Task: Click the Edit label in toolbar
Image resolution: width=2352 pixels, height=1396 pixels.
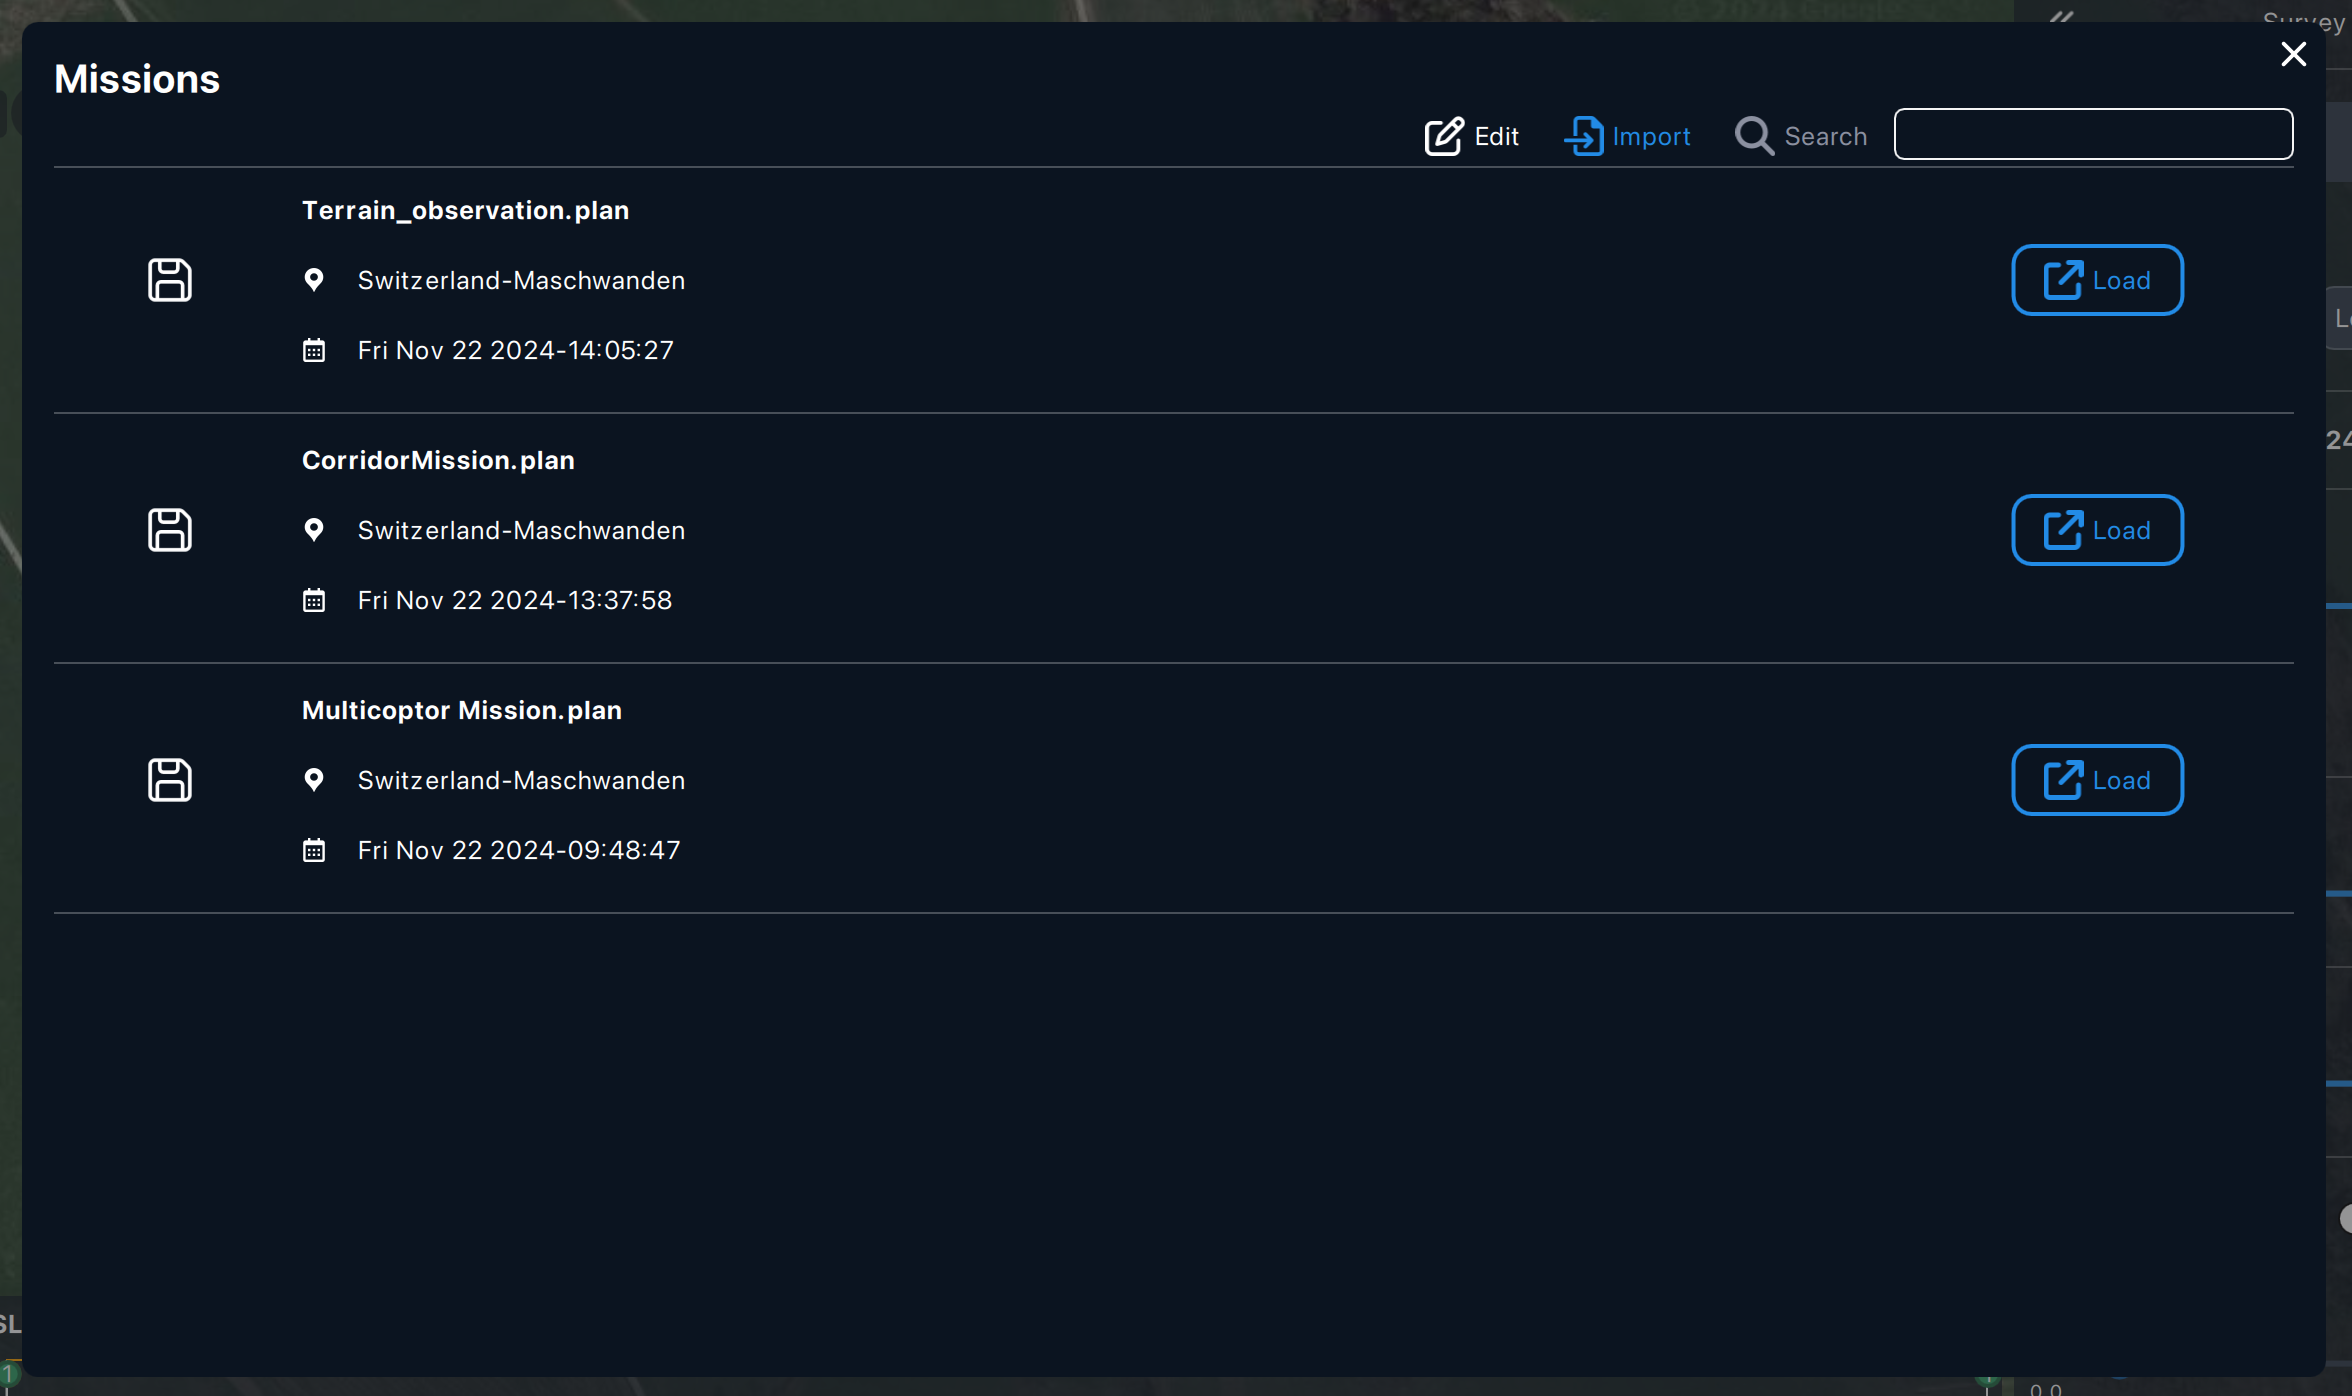Action: [1496, 136]
